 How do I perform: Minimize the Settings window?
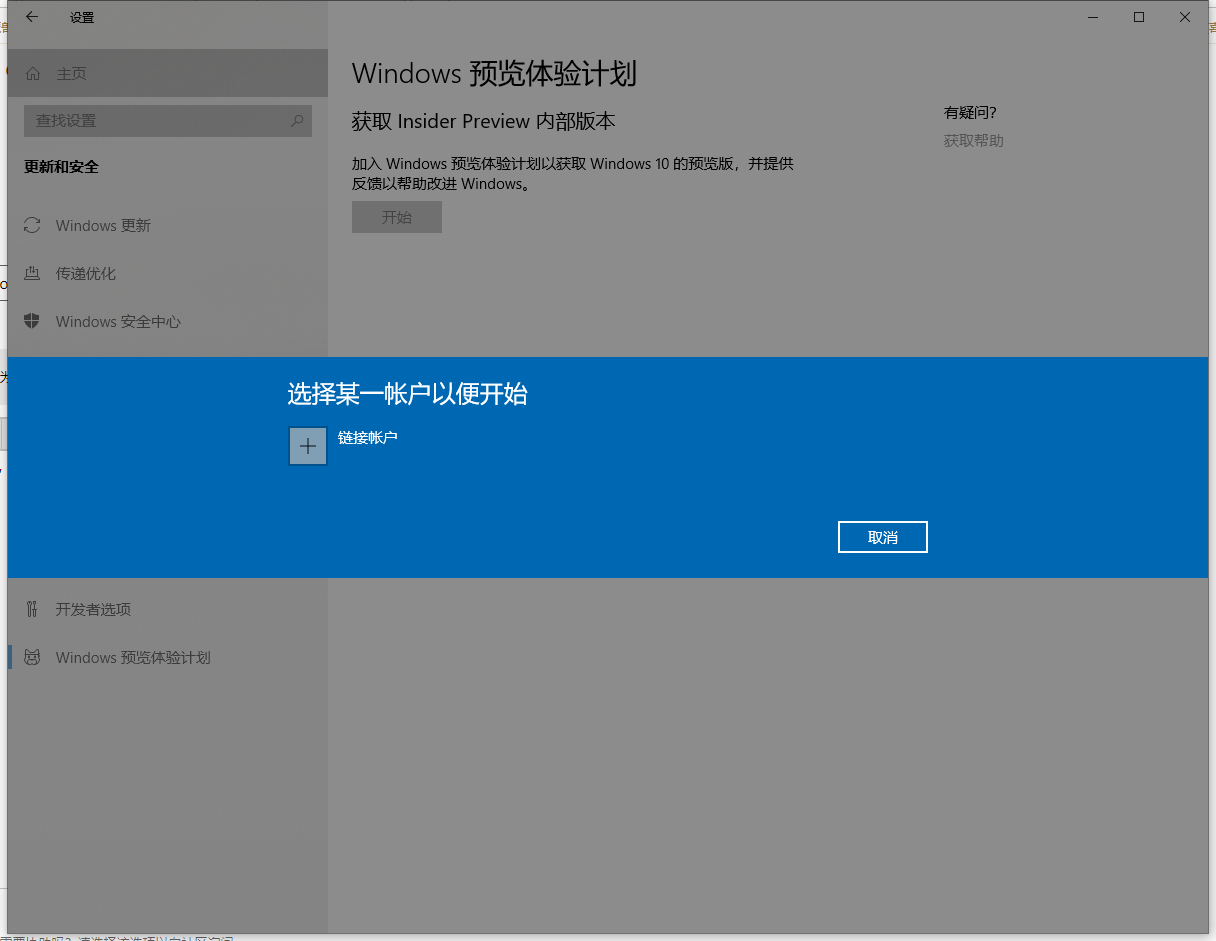point(1093,17)
